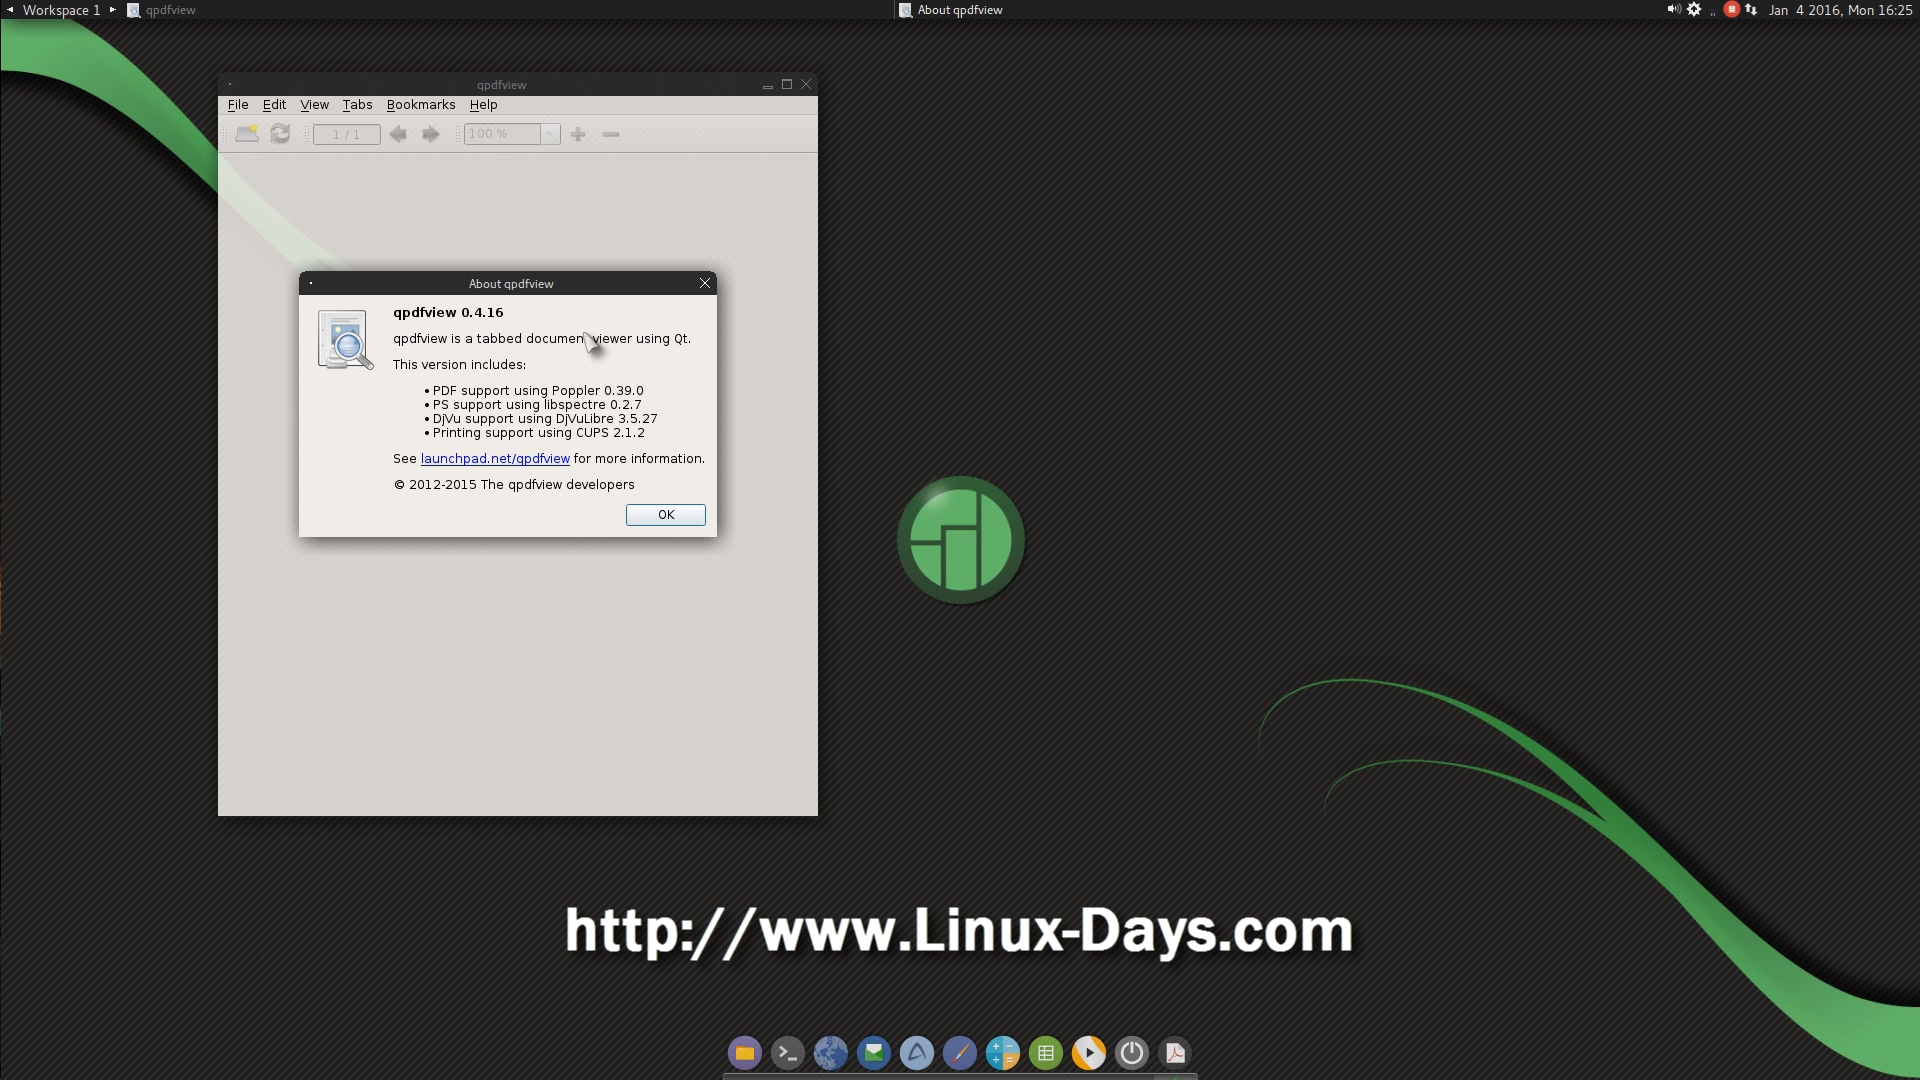Image resolution: width=1920 pixels, height=1080 pixels.
Task: Go to previous page arrow
Action: point(398,134)
